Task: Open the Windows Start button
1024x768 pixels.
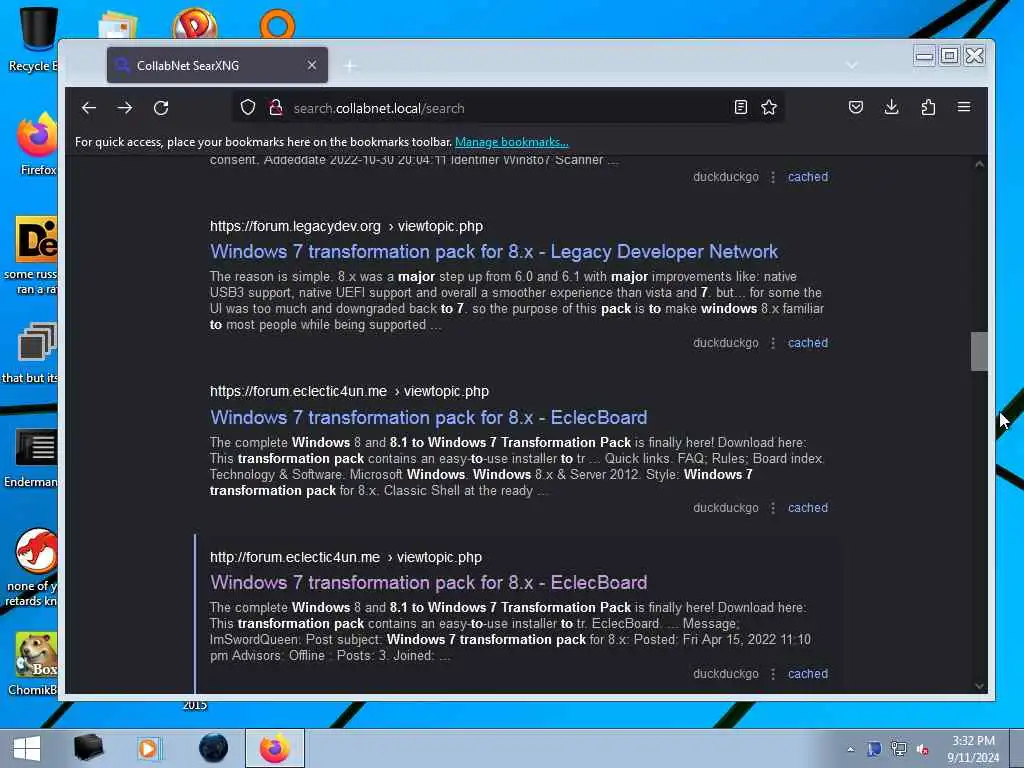Action: coord(27,748)
